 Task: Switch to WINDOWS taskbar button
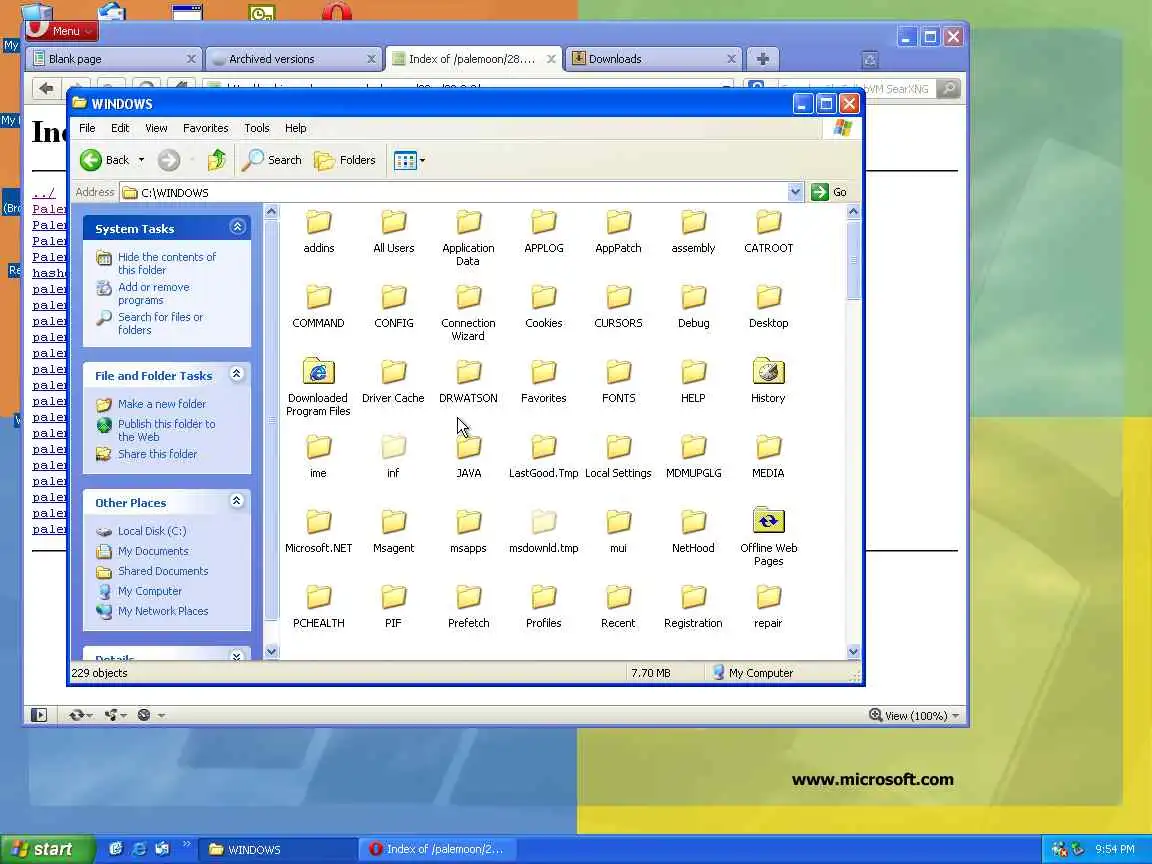277,849
